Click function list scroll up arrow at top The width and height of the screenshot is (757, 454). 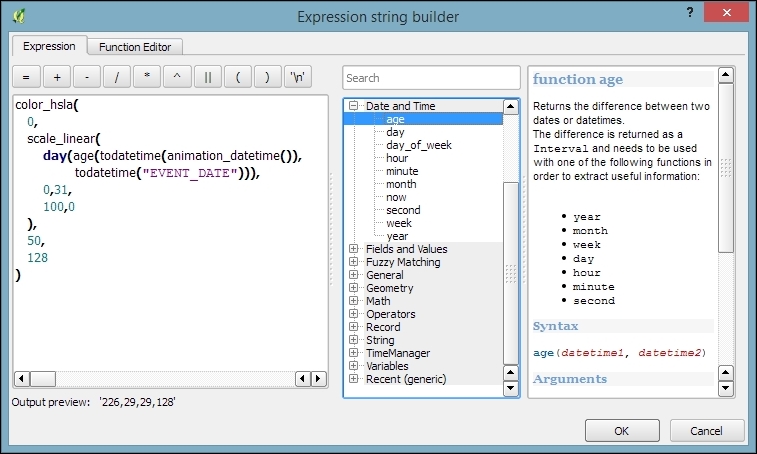(510, 106)
